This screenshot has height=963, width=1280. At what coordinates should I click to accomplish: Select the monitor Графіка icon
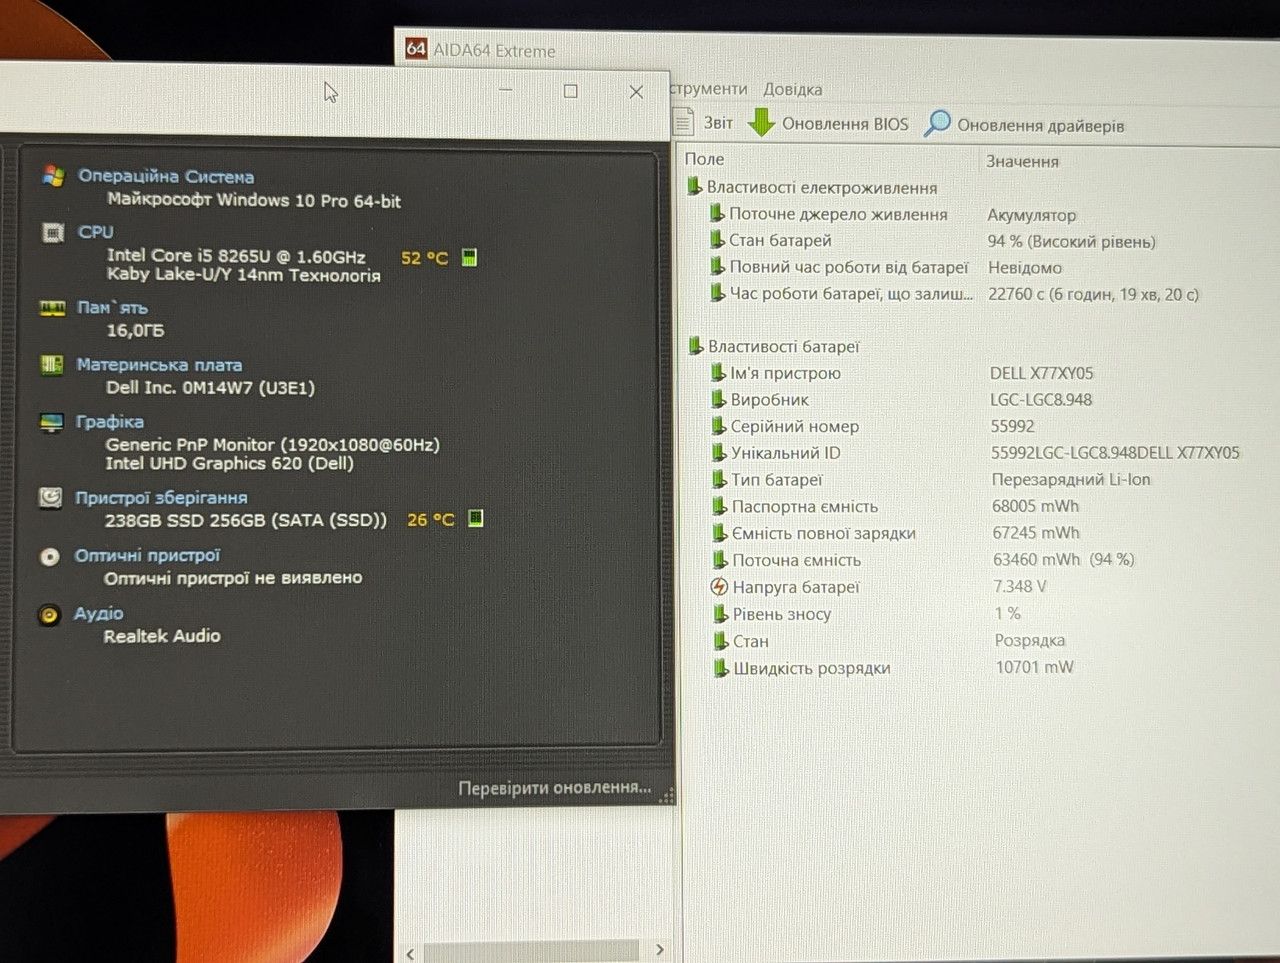(51, 423)
